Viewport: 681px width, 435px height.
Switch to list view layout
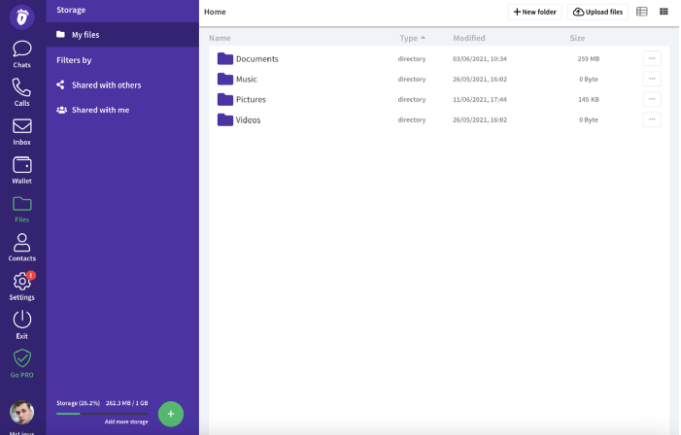pos(641,12)
